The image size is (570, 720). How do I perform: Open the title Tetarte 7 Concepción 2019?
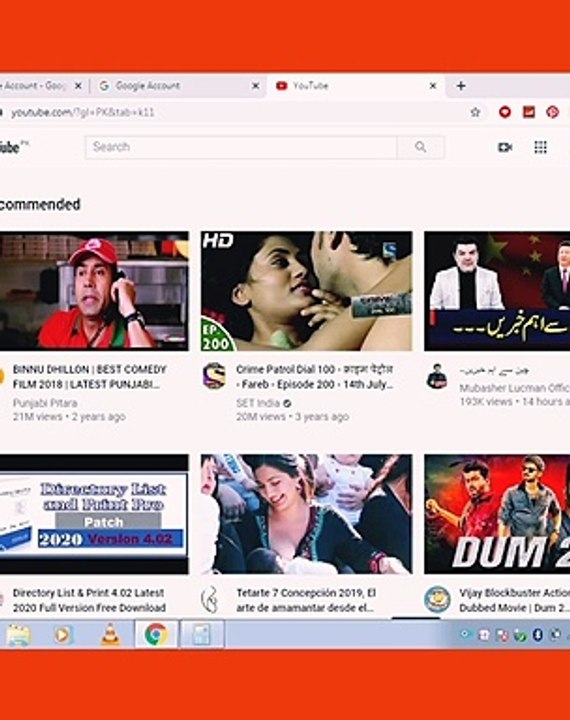point(306,600)
